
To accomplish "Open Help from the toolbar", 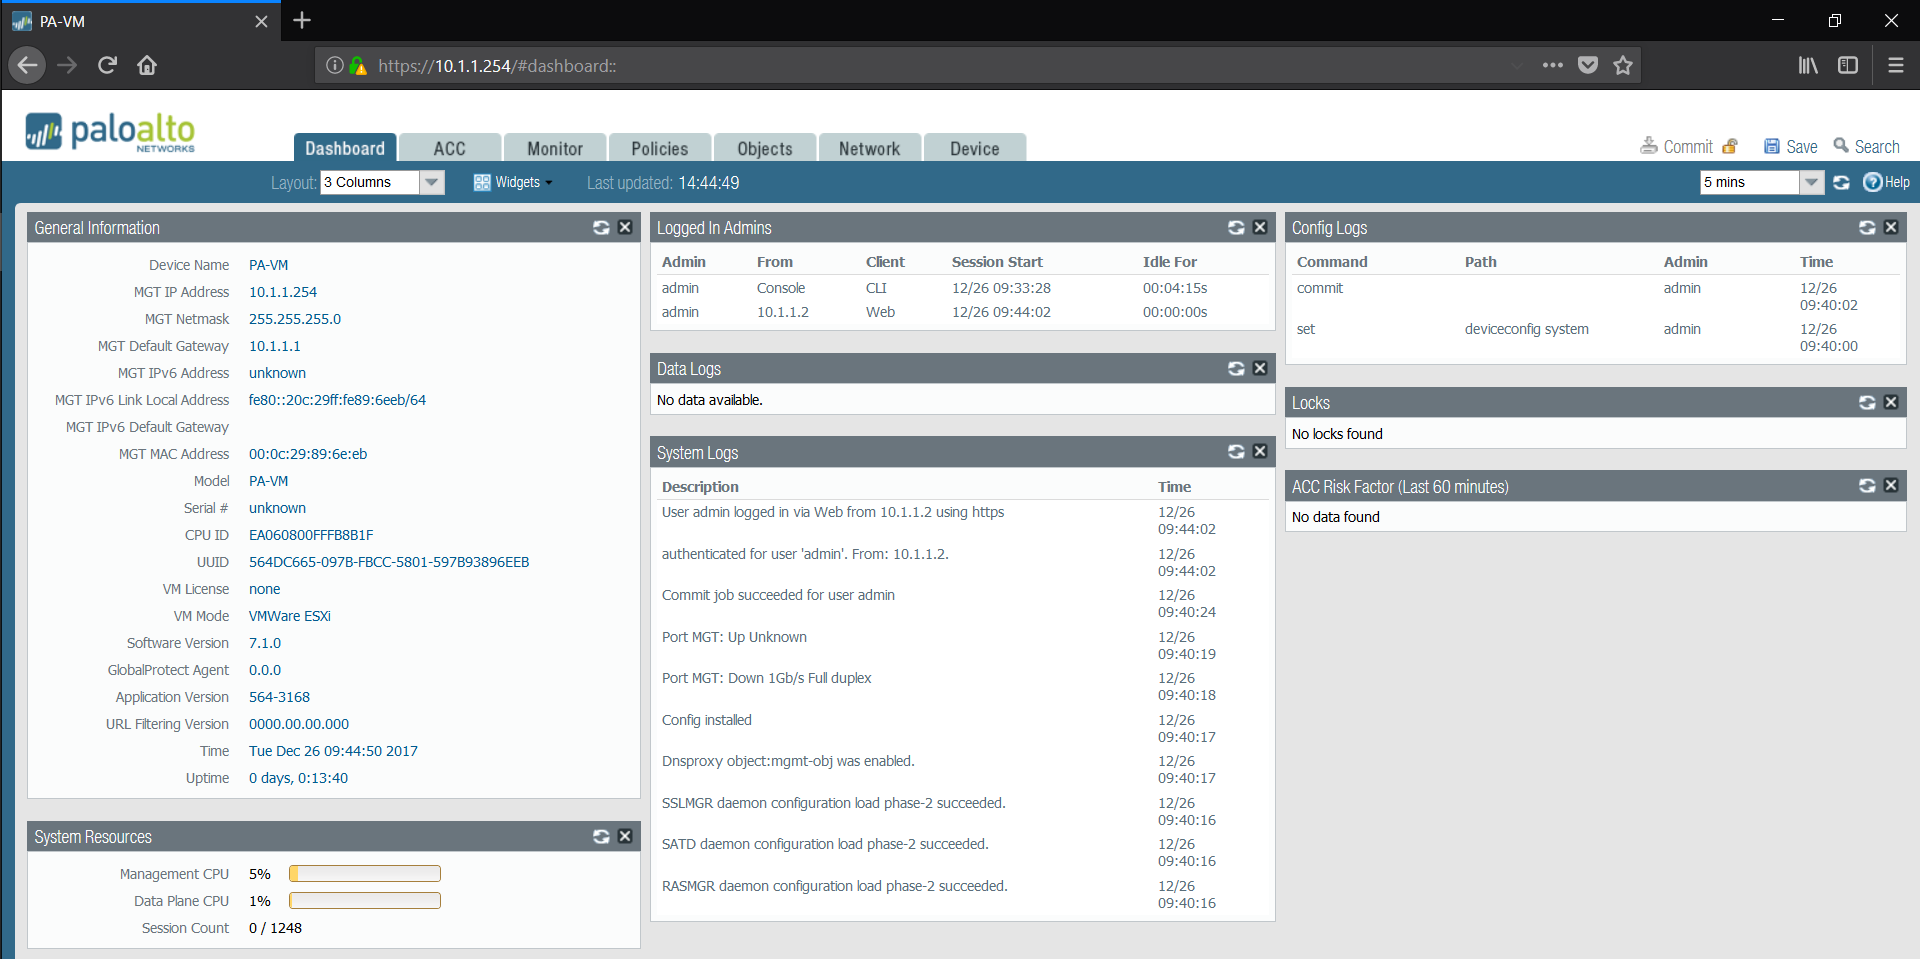I will [x=1886, y=183].
